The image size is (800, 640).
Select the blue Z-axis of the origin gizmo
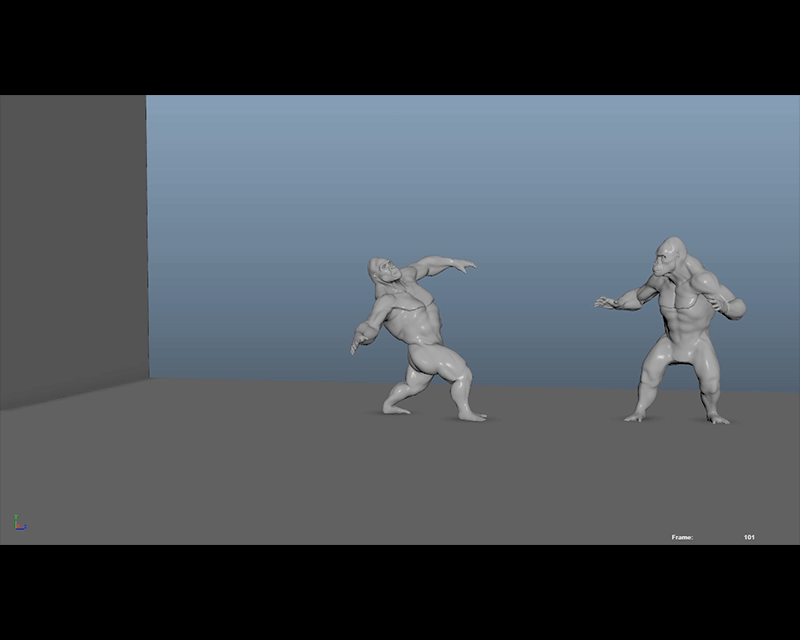point(22,529)
